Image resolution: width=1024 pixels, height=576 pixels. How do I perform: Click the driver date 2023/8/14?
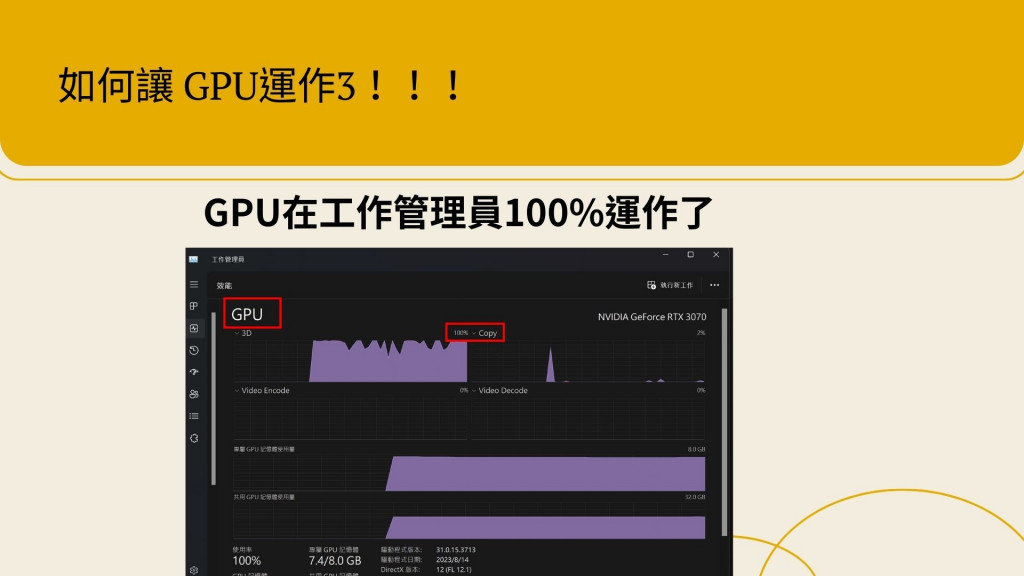tap(452, 560)
